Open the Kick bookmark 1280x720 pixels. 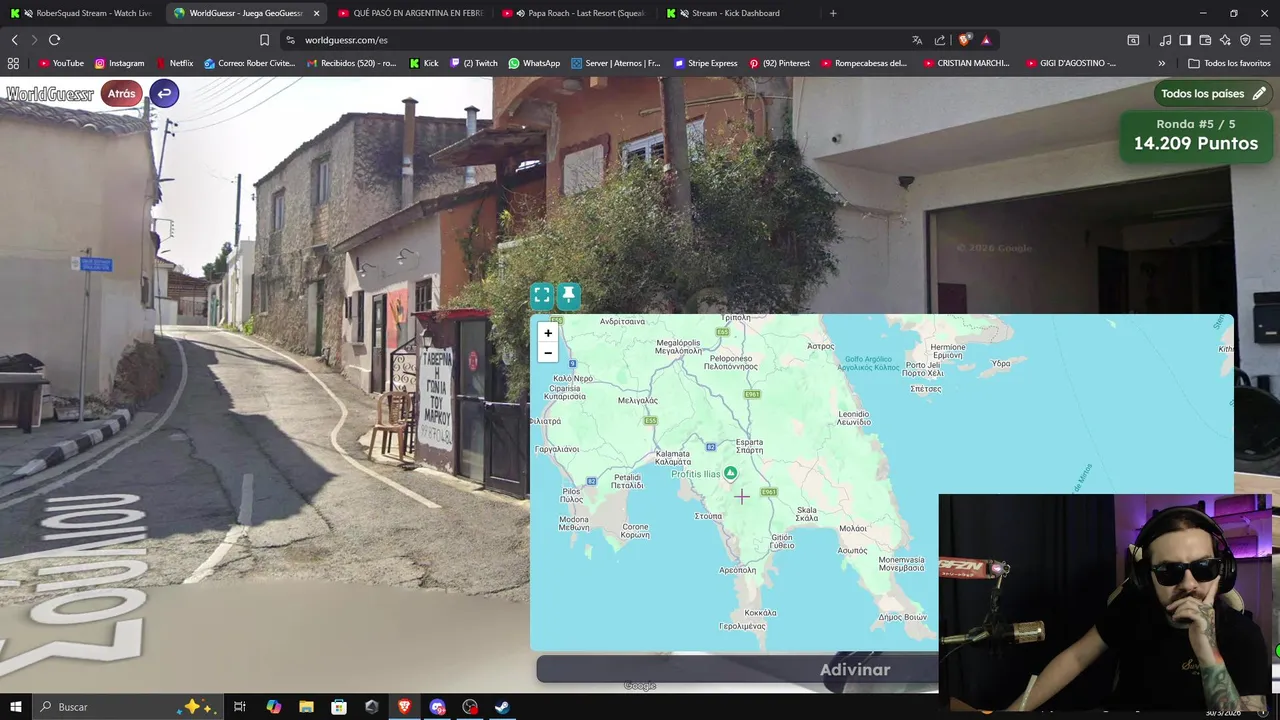pos(424,63)
